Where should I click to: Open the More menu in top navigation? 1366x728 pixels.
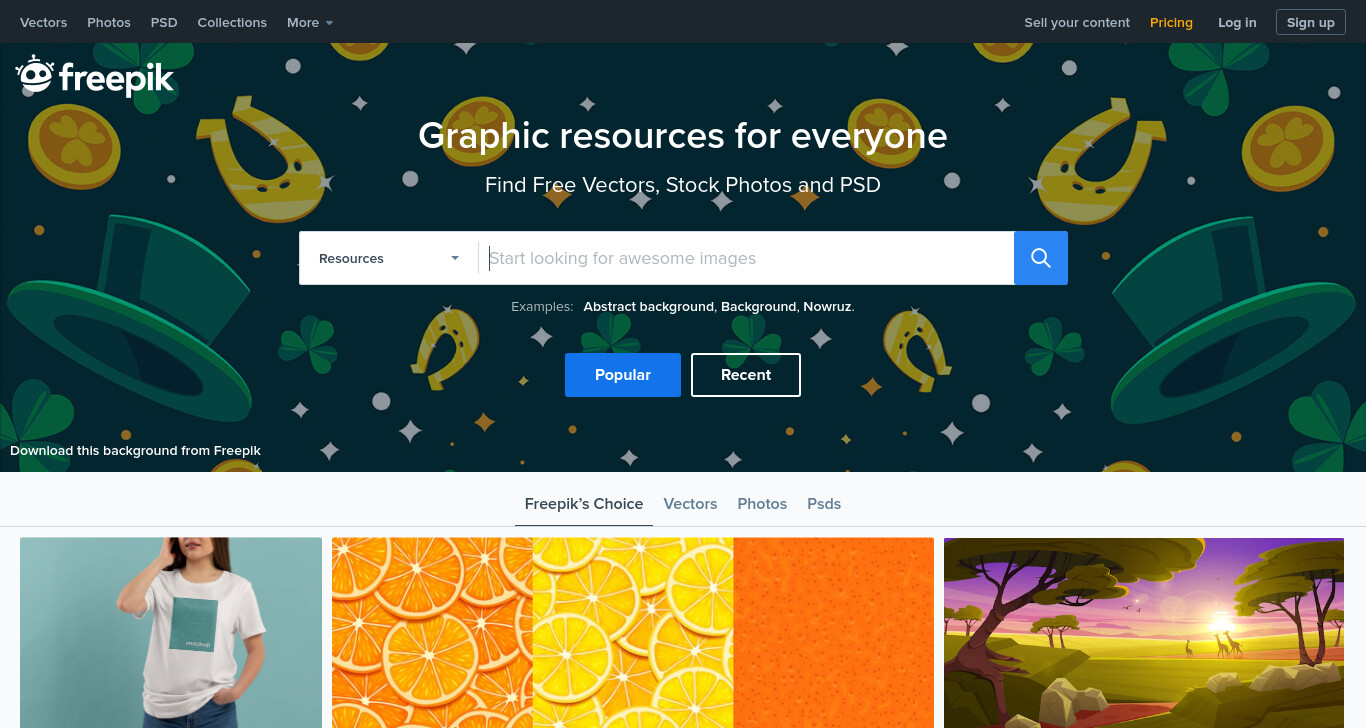coord(310,22)
